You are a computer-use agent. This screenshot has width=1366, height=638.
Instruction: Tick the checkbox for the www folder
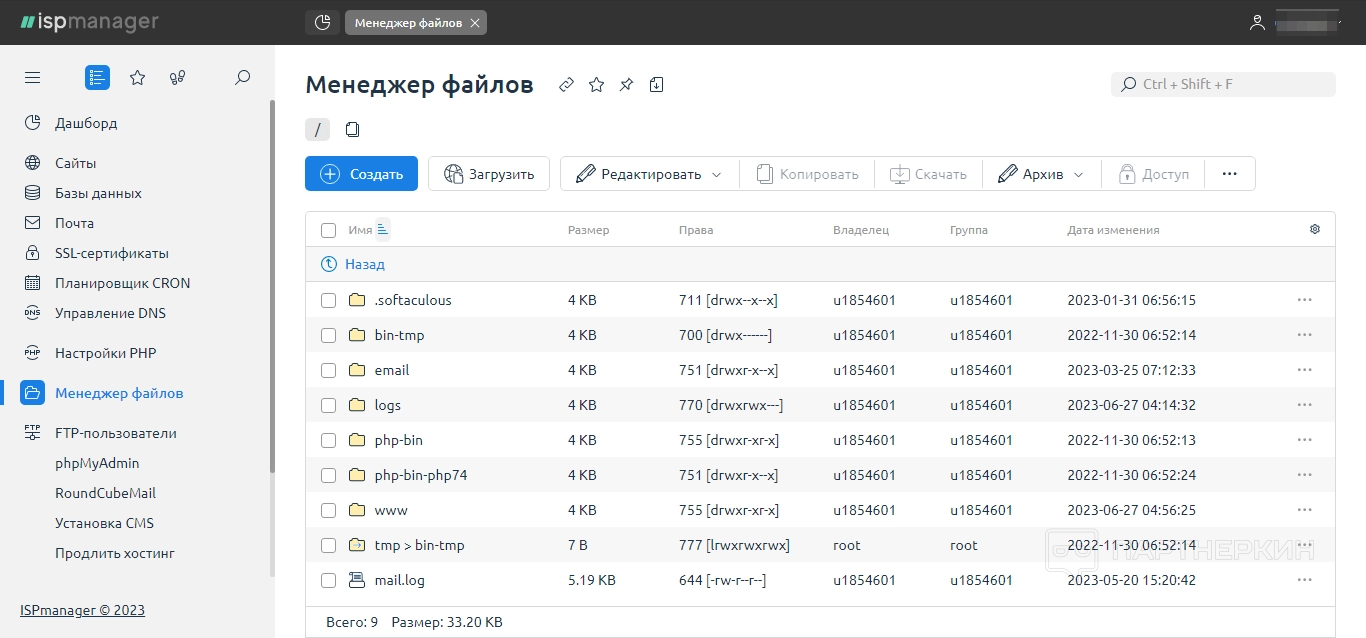pyautogui.click(x=328, y=510)
